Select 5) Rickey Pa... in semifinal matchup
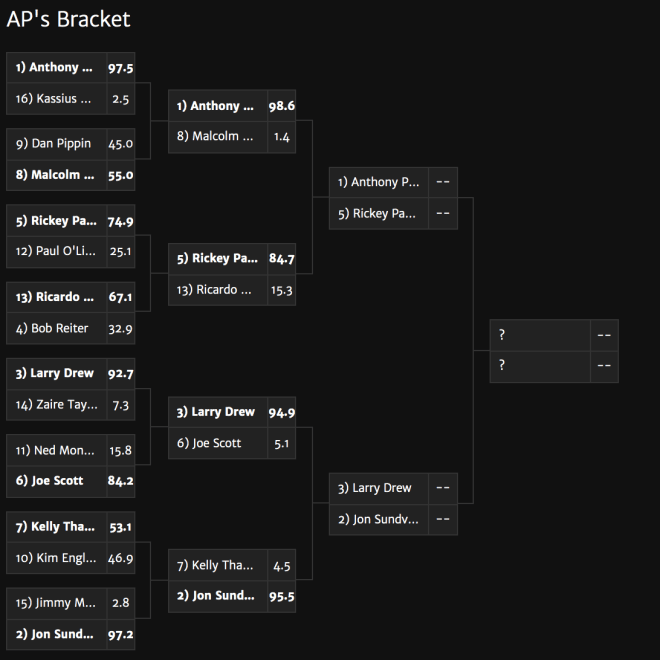This screenshot has width=660, height=660. click(393, 214)
